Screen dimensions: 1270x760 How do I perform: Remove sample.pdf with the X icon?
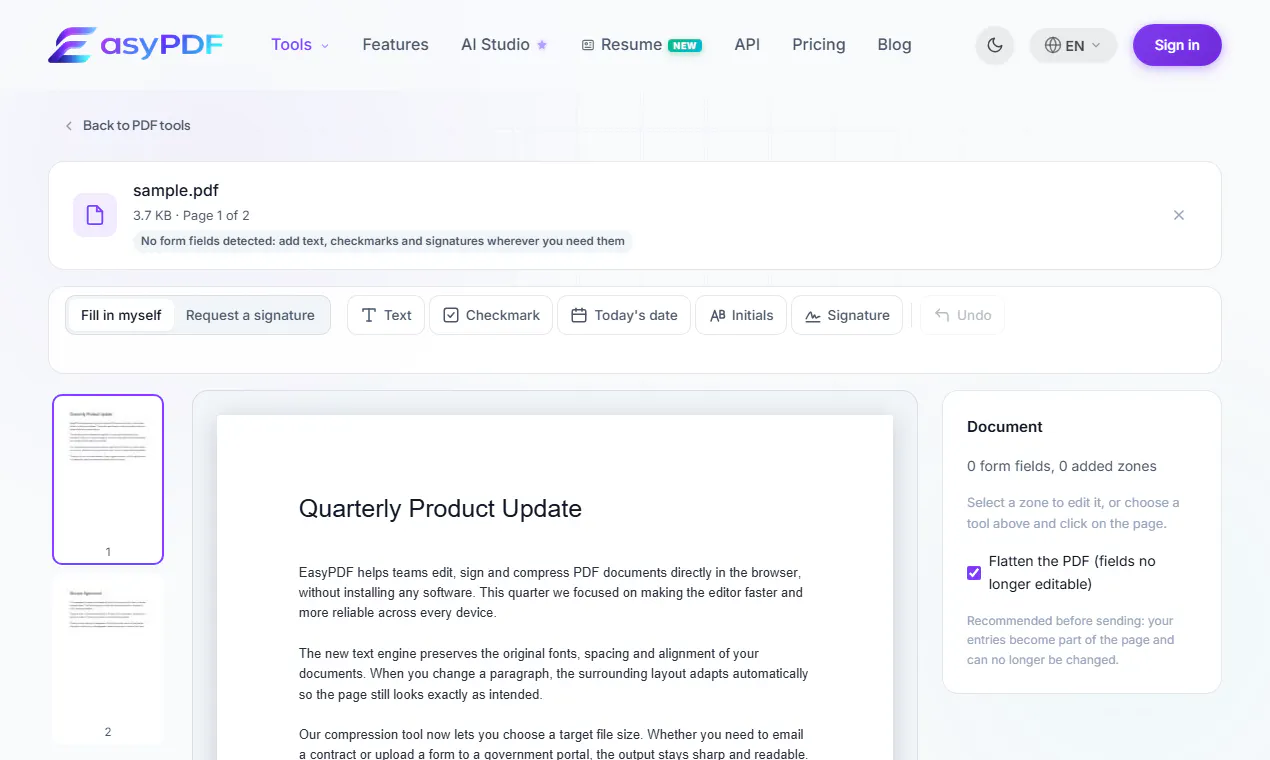1179,215
